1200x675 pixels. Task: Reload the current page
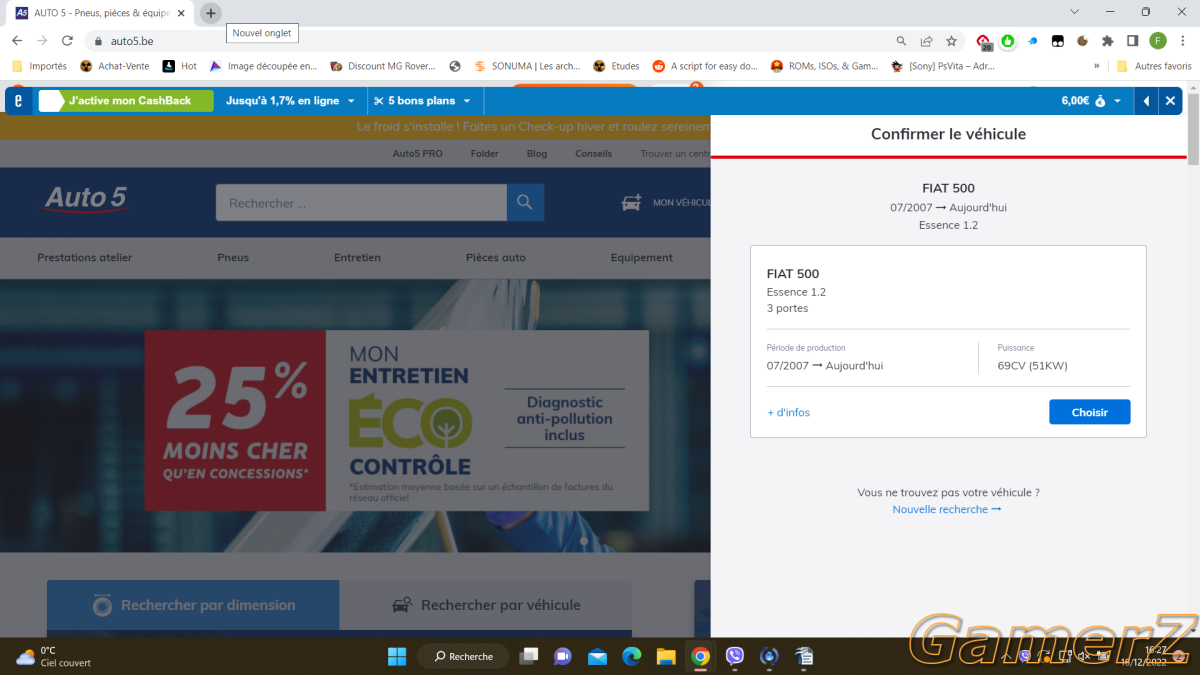point(67,41)
